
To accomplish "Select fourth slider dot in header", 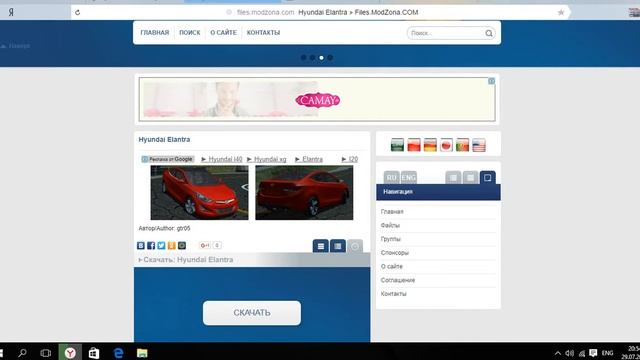I will pyautogui.click(x=330, y=58).
